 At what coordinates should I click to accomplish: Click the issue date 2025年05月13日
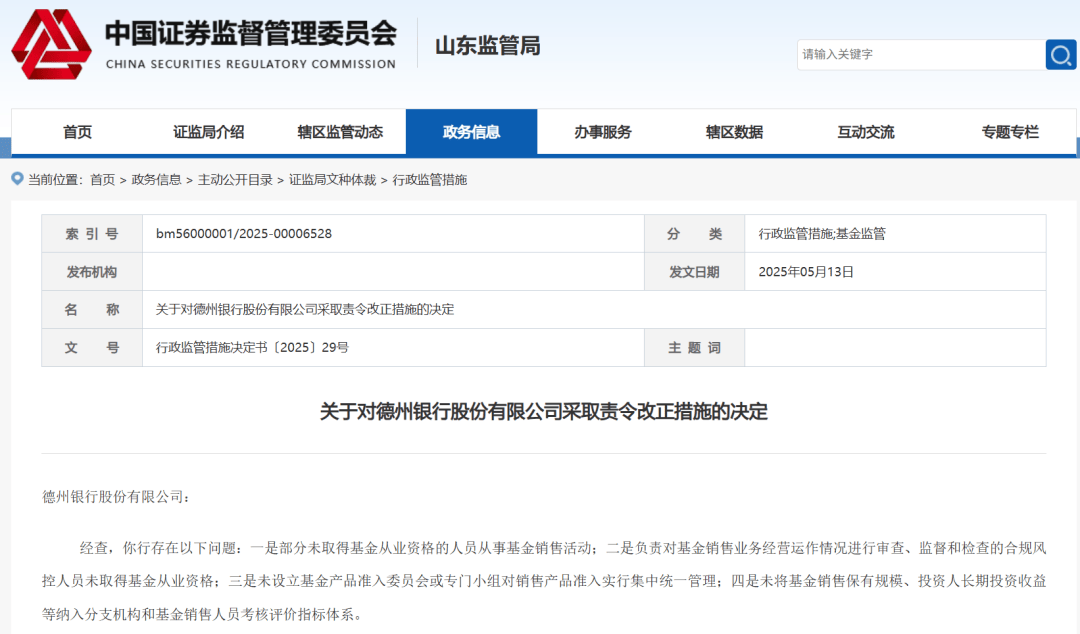point(806,272)
